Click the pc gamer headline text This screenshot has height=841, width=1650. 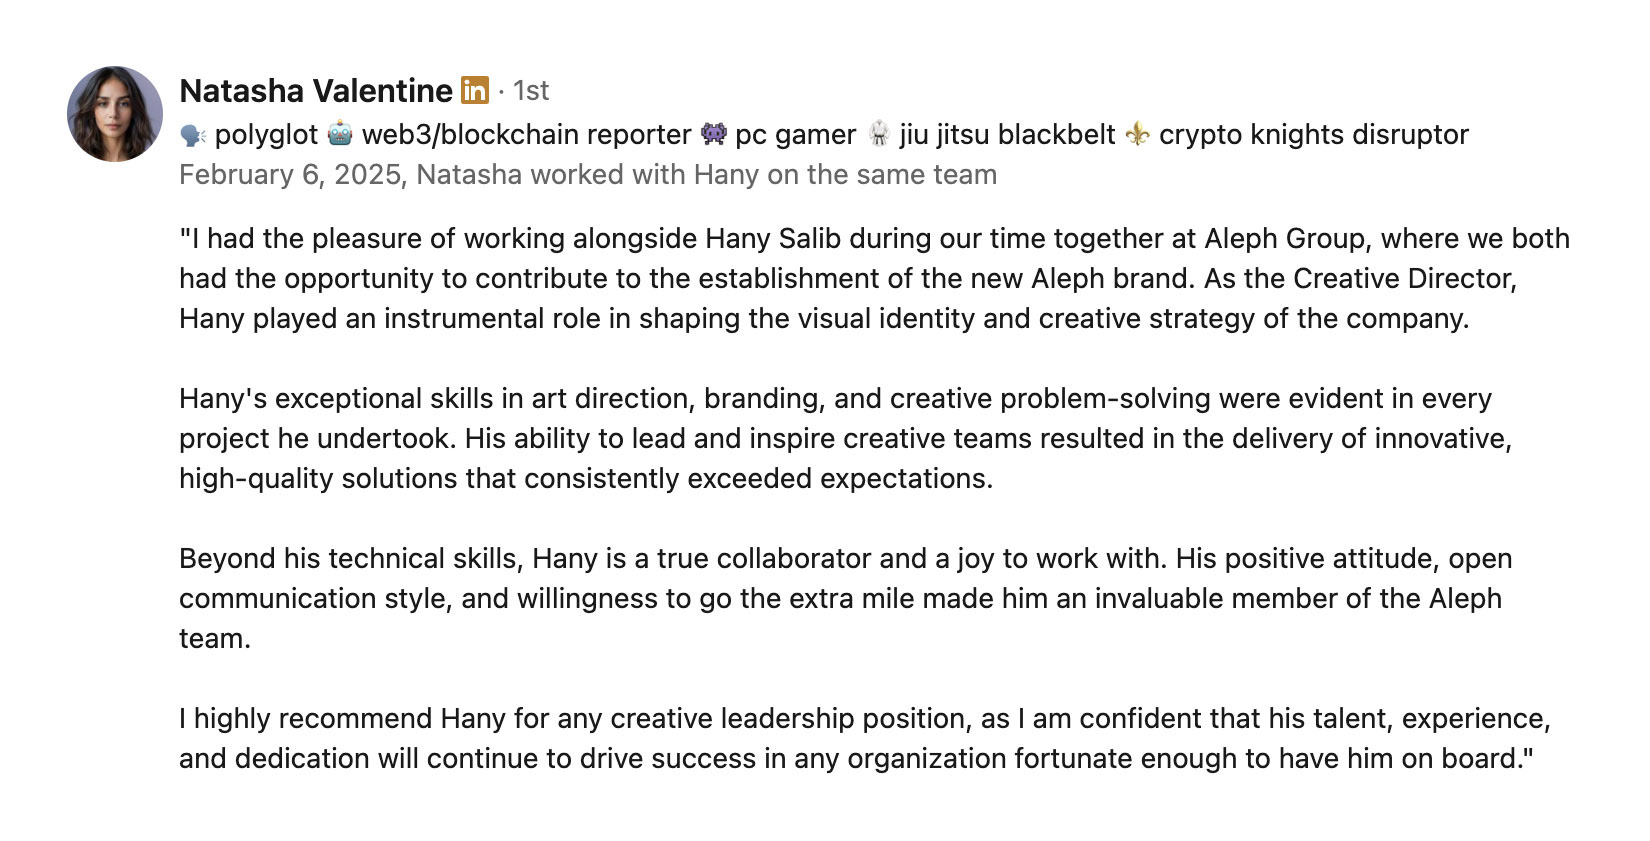pos(795,135)
